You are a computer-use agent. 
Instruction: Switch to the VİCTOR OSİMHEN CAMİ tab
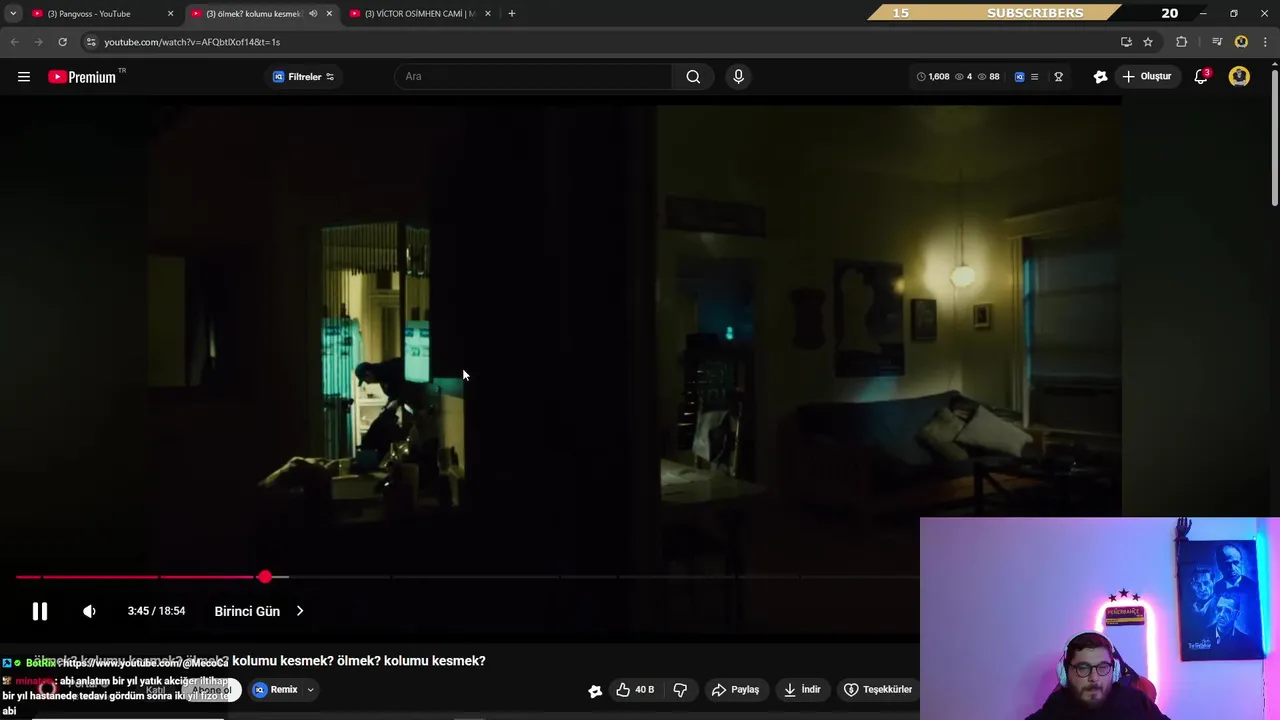coord(420,14)
